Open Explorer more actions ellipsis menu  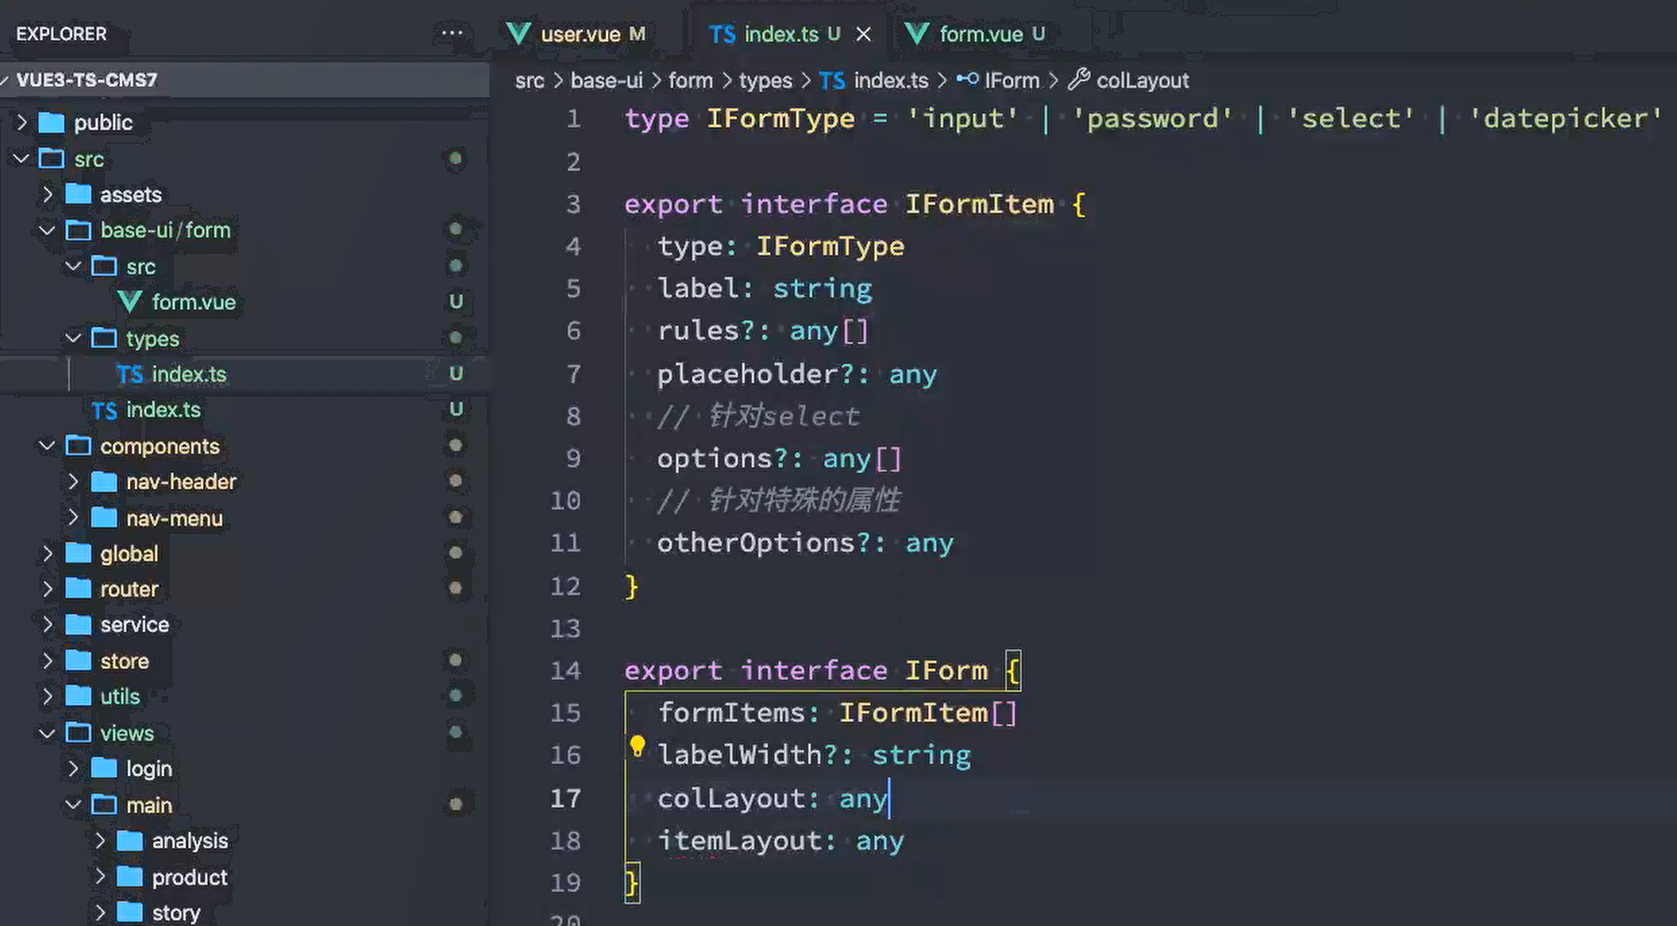(452, 33)
